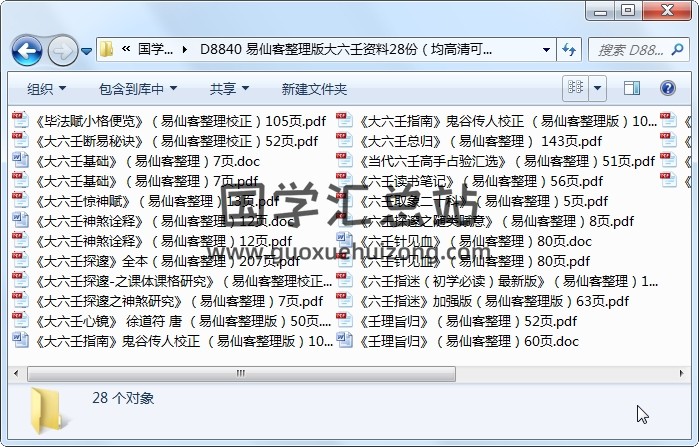Screen dimensions: 699x447
Task: Select file name 《壬理旨归》52页.pdf
Action: click(468, 322)
